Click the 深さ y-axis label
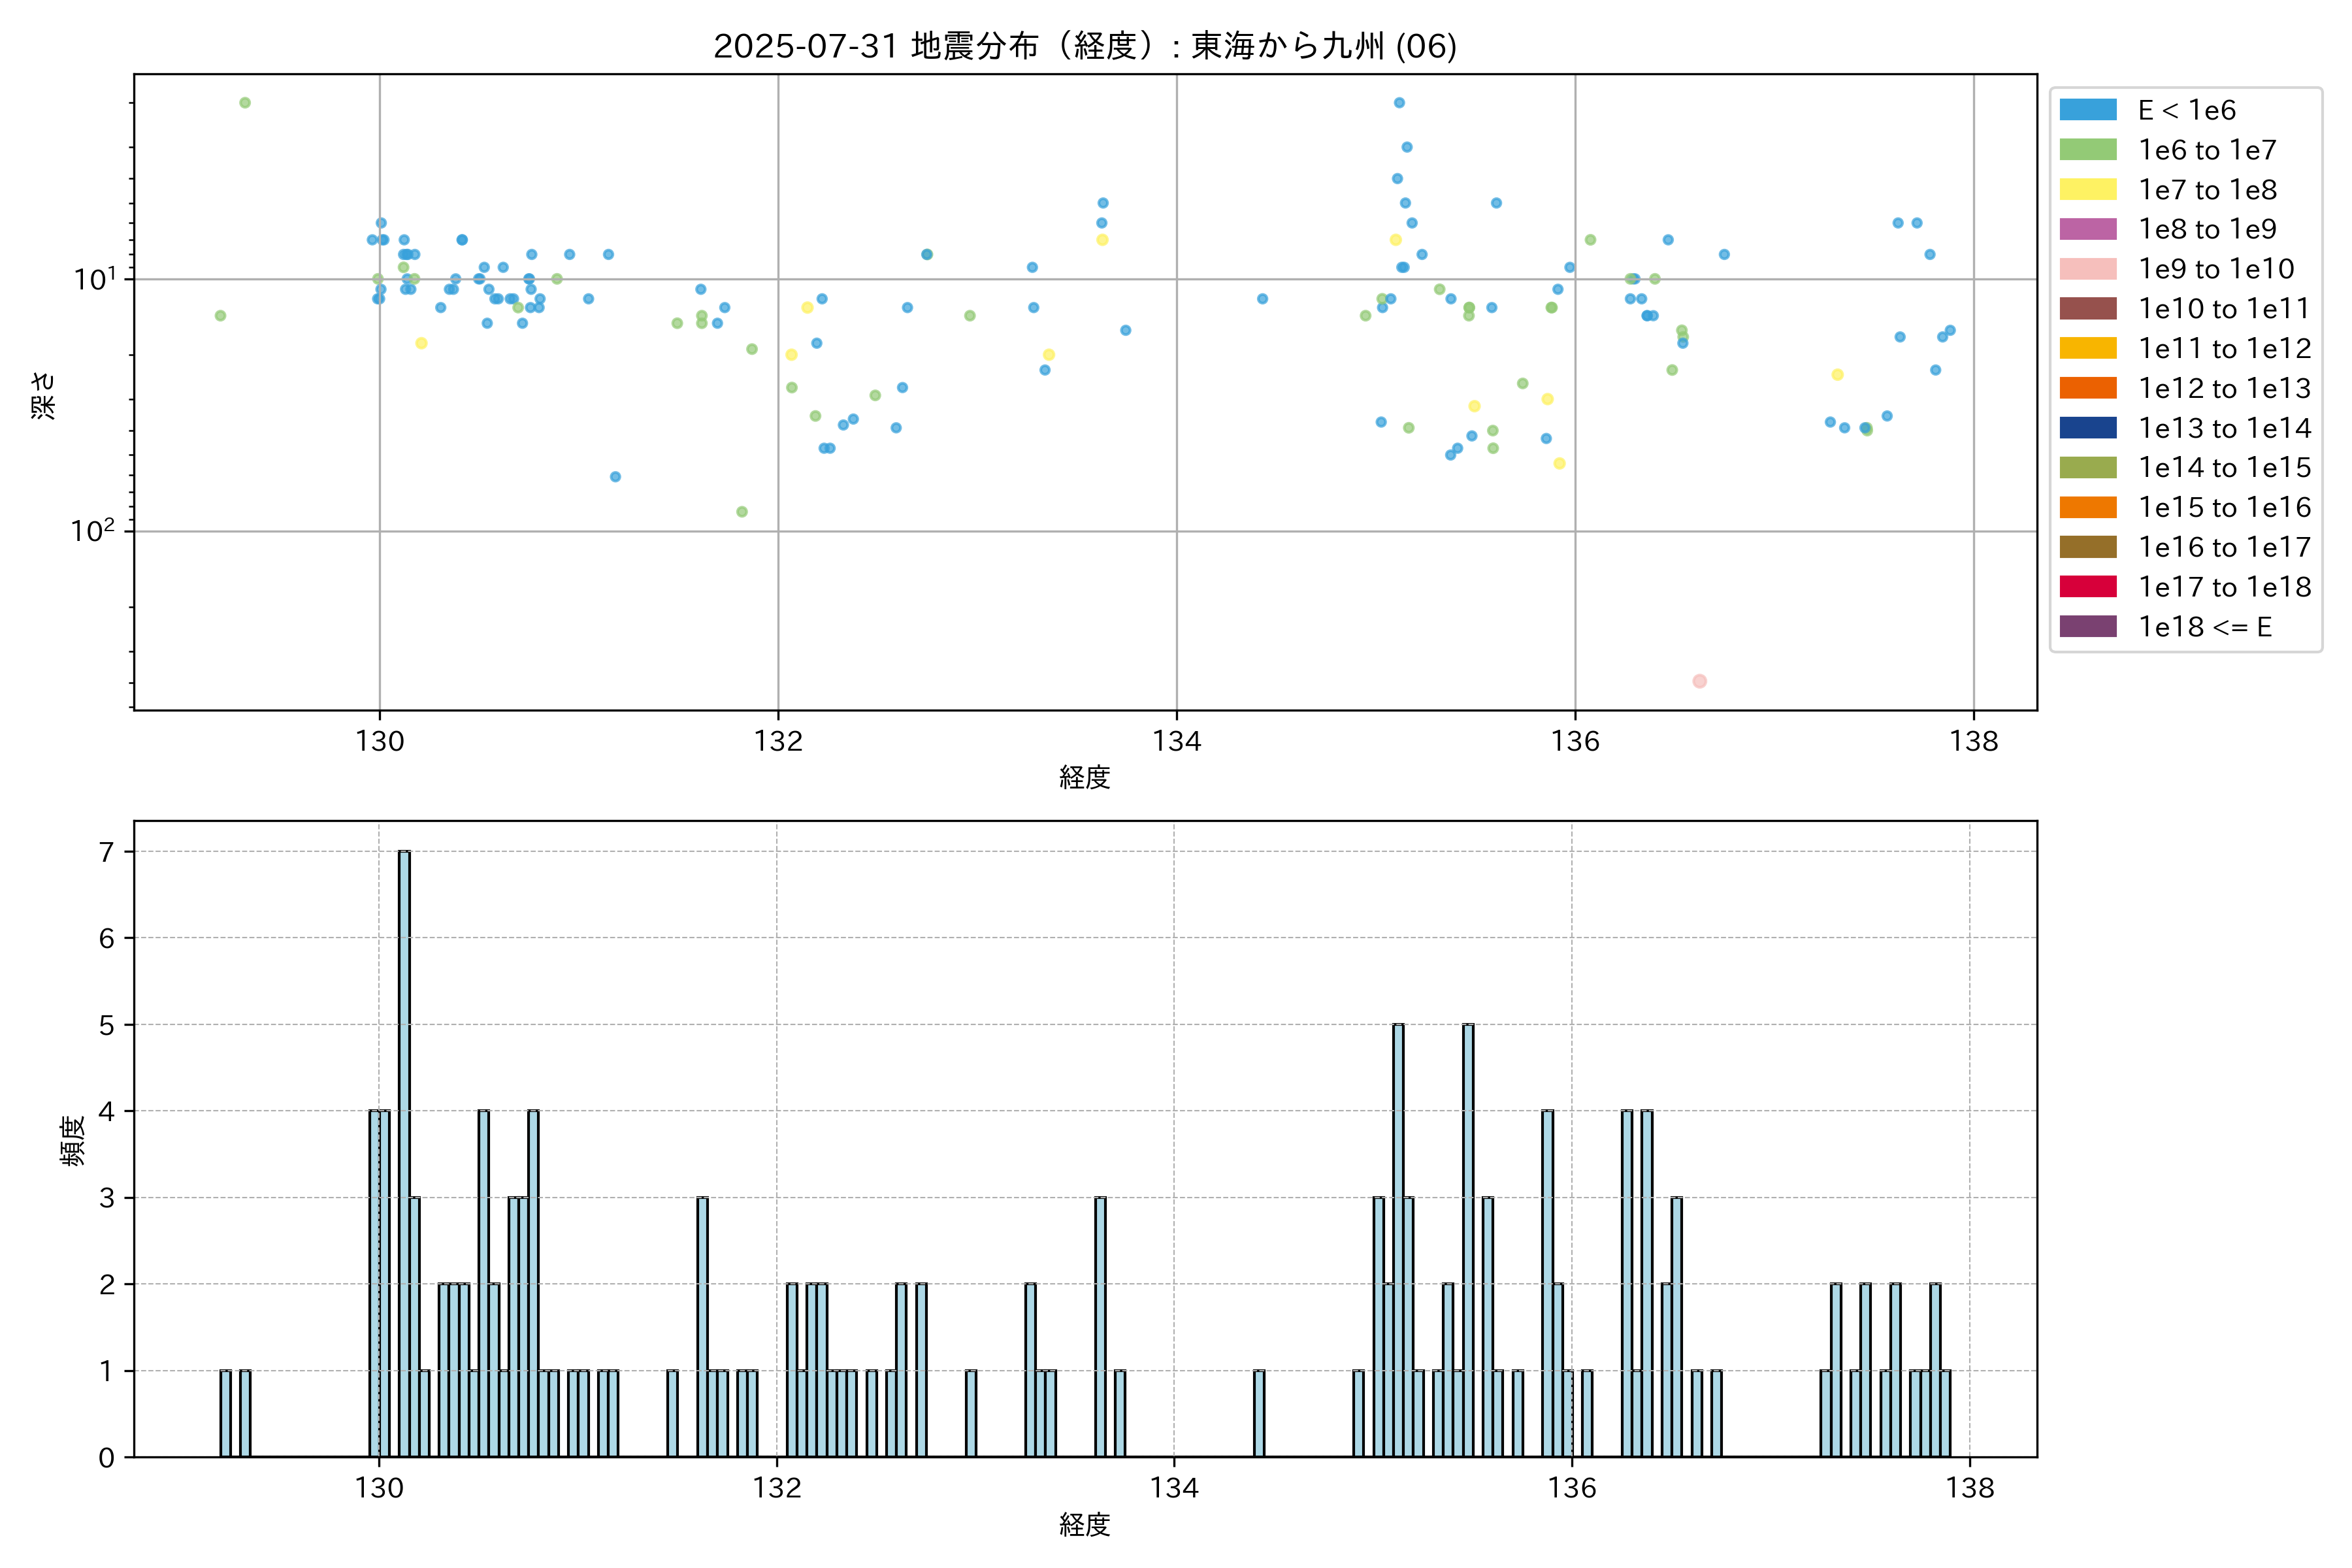2352x1568 pixels. (x=44, y=395)
